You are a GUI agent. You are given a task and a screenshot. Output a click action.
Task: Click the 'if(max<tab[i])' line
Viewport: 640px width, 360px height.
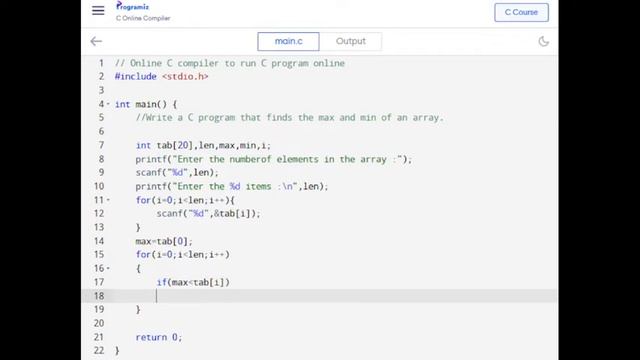coord(193,282)
